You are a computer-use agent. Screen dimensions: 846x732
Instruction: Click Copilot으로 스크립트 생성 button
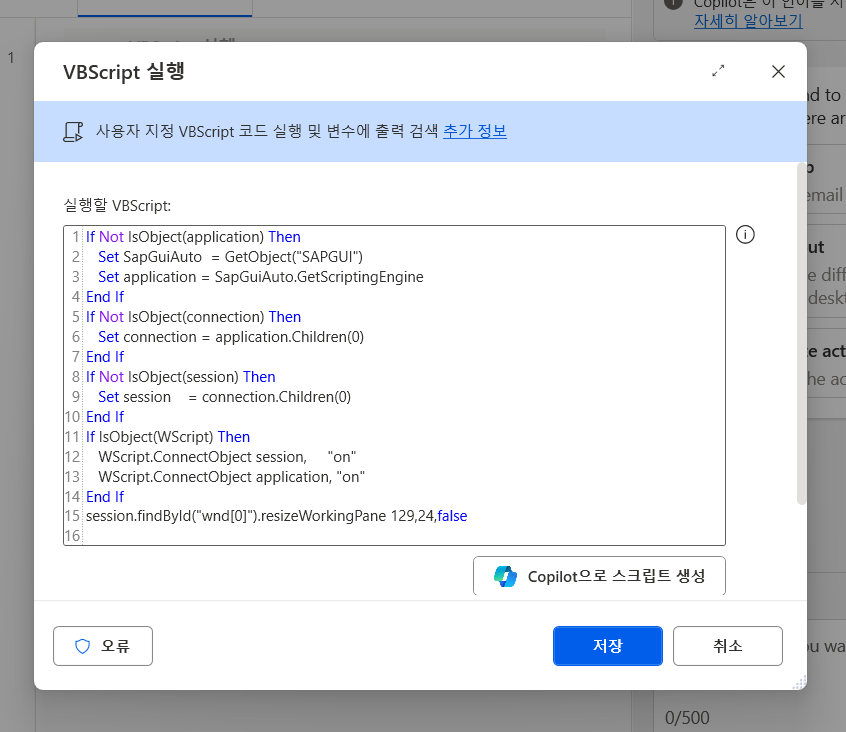(599, 576)
